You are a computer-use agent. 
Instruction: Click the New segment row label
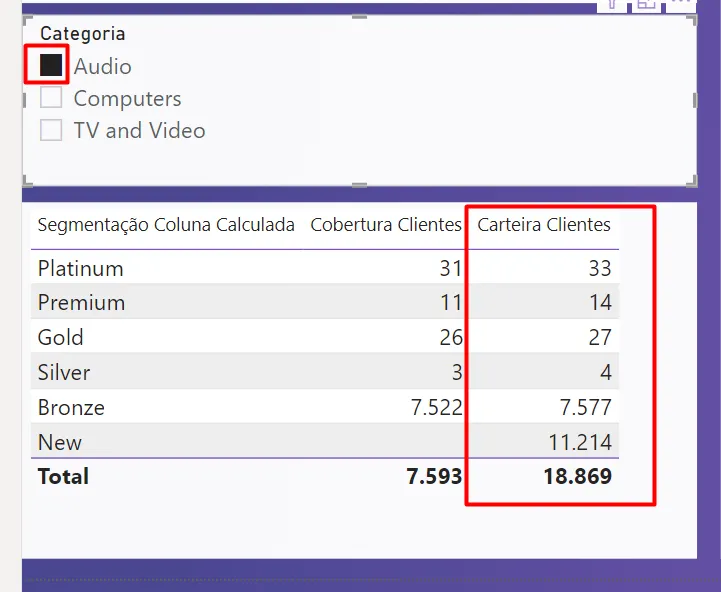coord(60,442)
